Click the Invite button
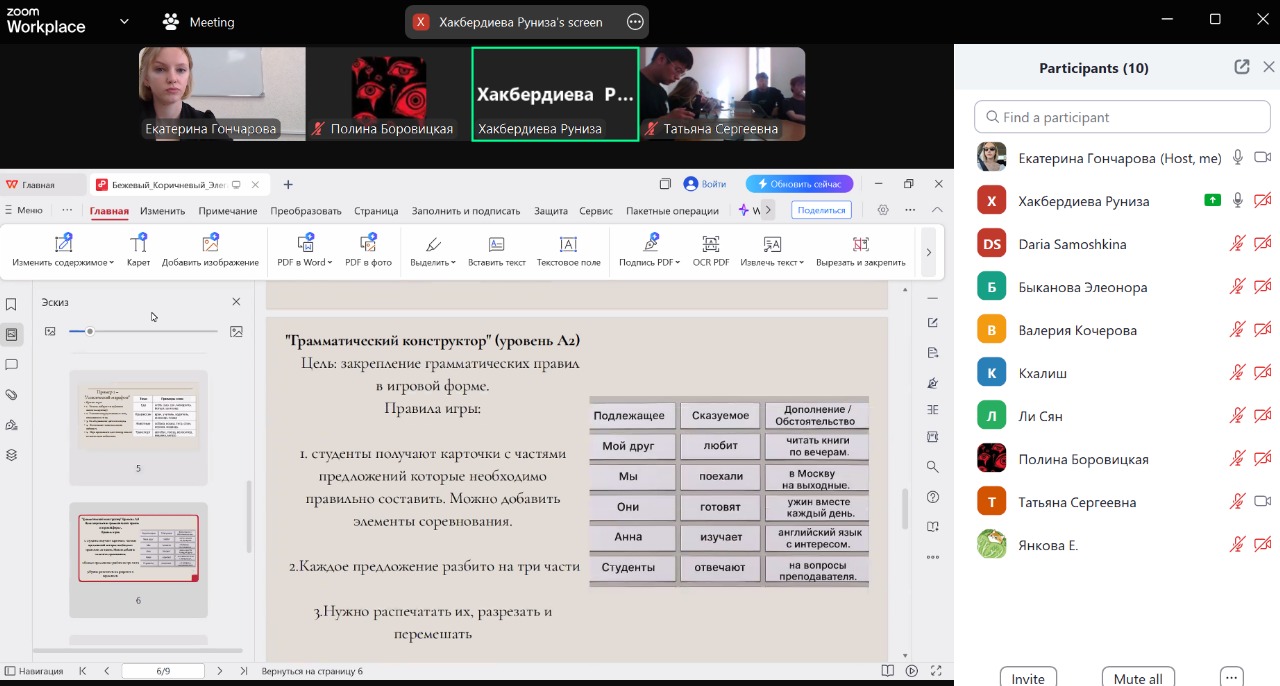The height and width of the screenshot is (686, 1280). click(x=1028, y=678)
